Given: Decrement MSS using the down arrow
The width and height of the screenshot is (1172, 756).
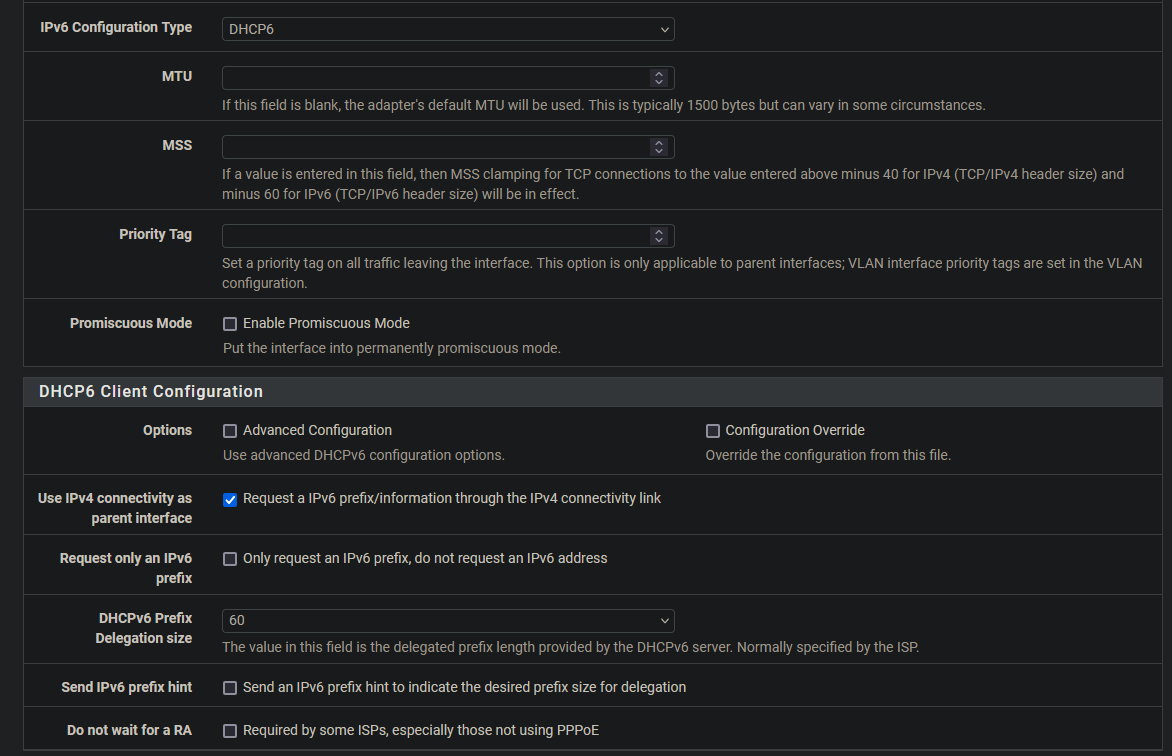Looking at the screenshot, I should [658, 151].
